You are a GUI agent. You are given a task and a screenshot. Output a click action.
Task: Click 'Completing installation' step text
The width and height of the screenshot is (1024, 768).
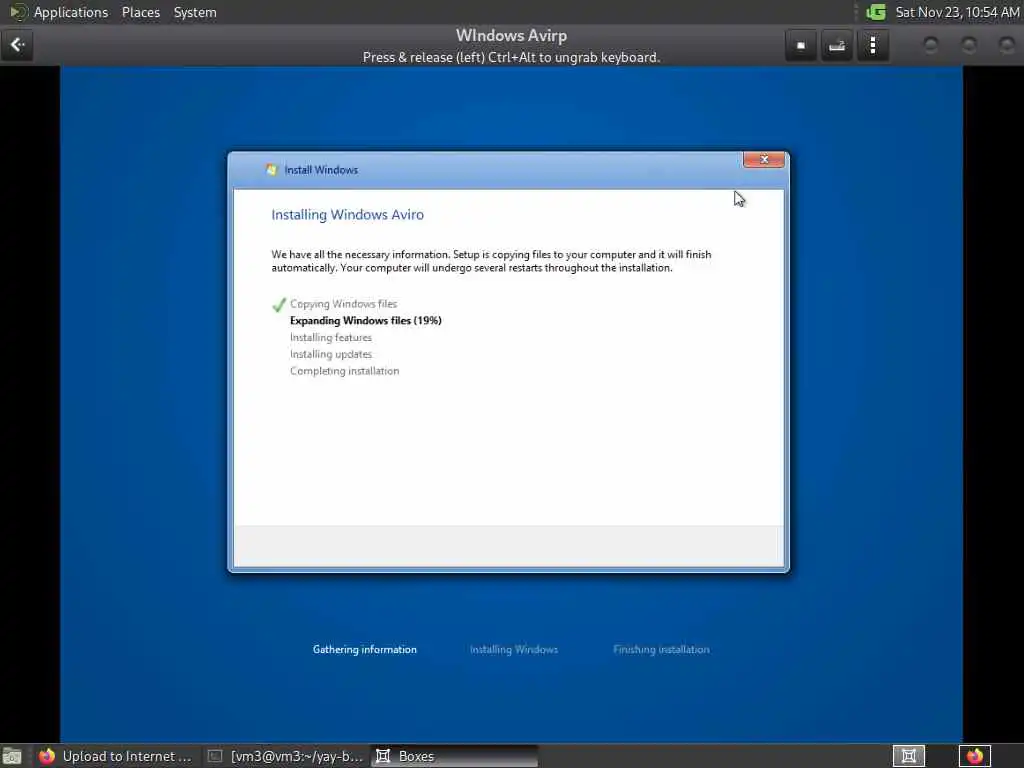[x=345, y=371]
